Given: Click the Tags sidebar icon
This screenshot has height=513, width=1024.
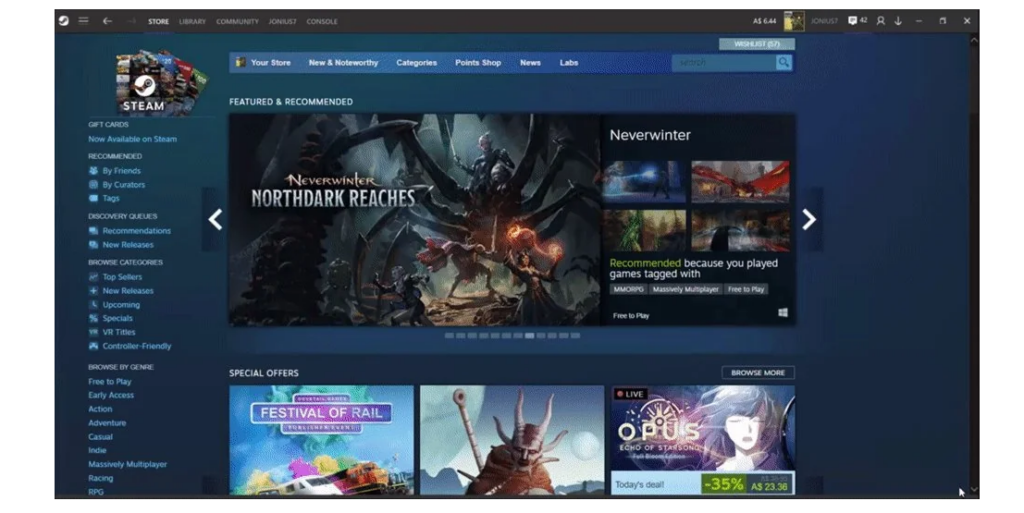Looking at the screenshot, I should pos(93,198).
